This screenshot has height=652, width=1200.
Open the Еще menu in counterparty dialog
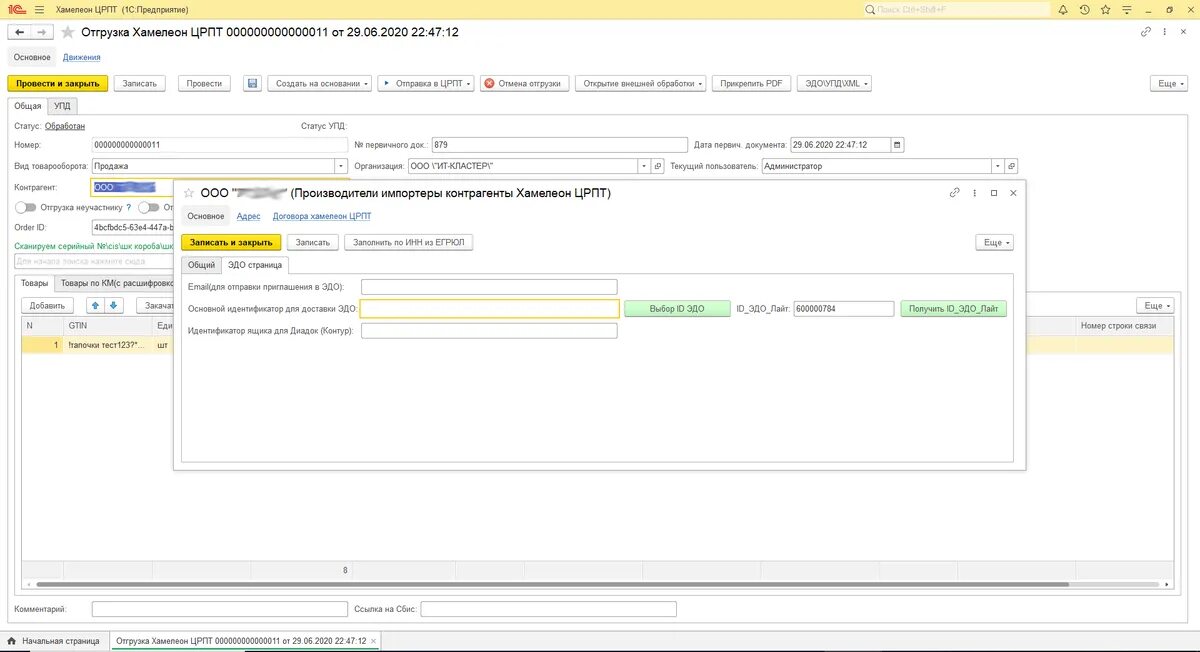pyautogui.click(x=995, y=242)
